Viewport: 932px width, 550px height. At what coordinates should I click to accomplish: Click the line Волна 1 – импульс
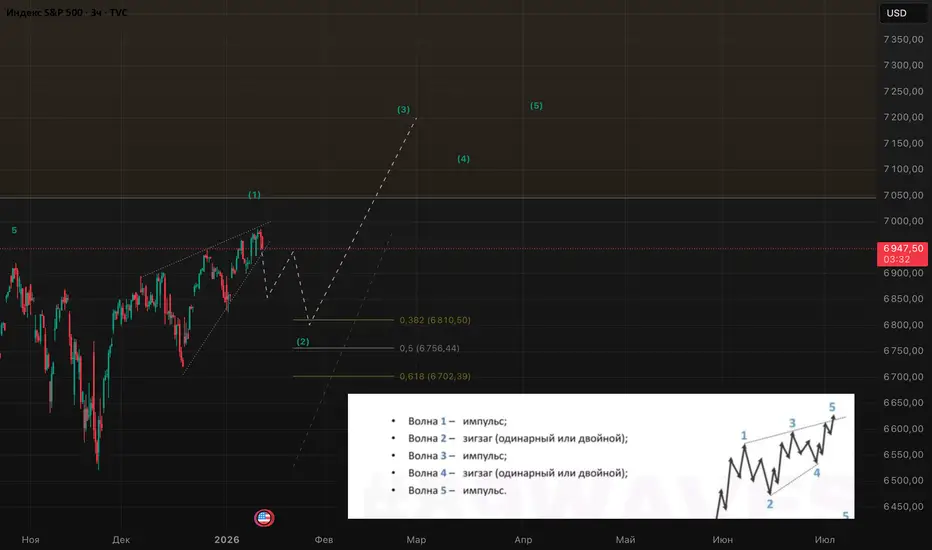457,421
